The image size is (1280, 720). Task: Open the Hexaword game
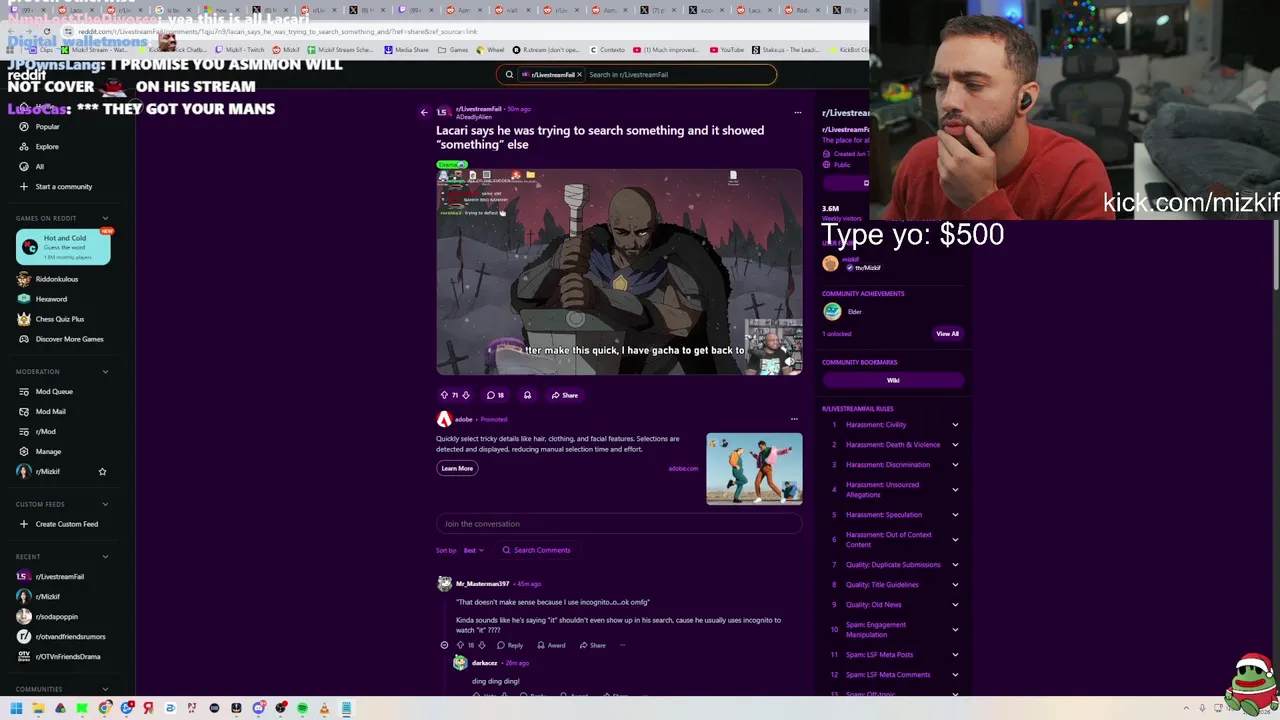coord(51,299)
